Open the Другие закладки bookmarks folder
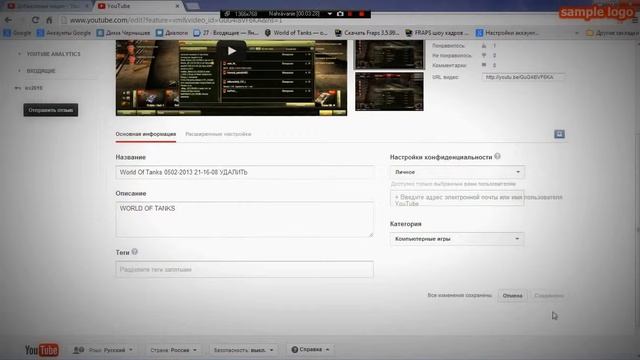This screenshot has height=360, width=640. pos(613,33)
